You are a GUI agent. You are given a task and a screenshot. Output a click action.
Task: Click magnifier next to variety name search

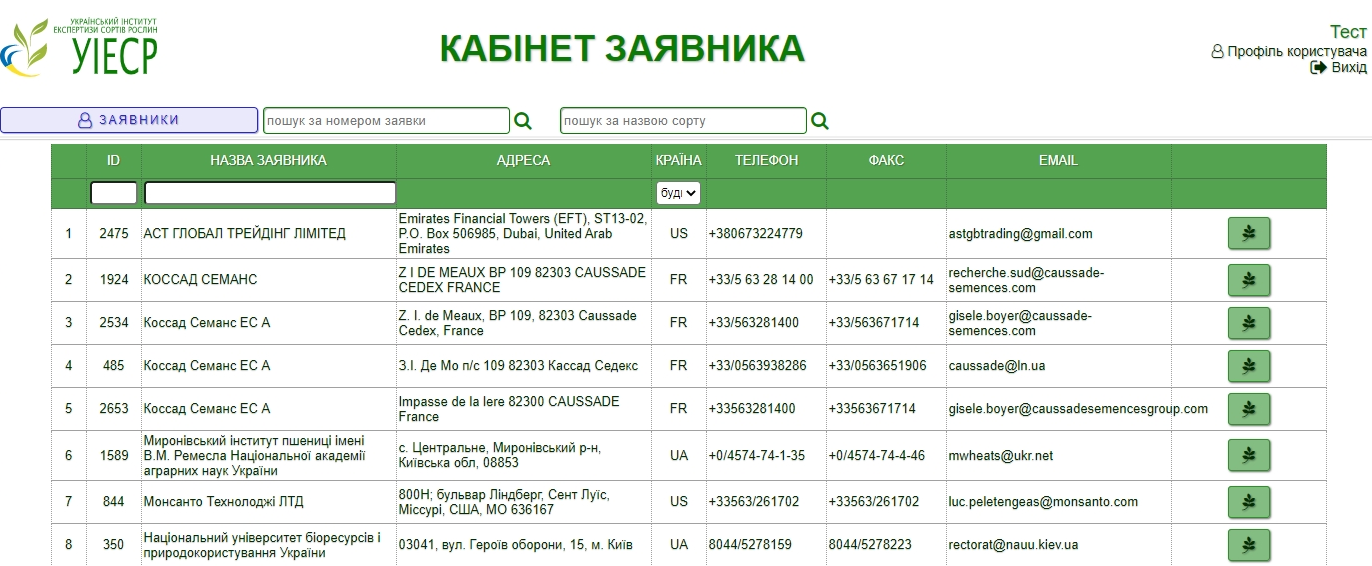820,121
